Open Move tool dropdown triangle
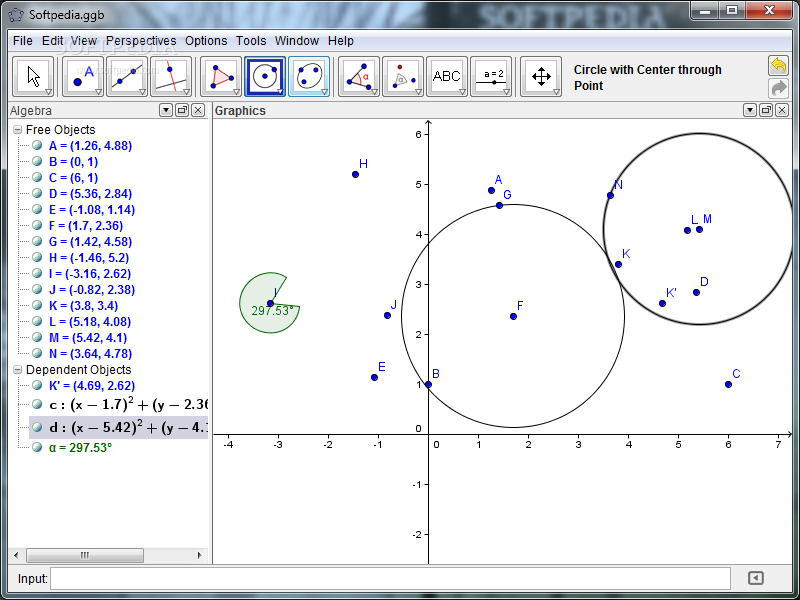The width and height of the screenshot is (800, 600). click(x=48, y=92)
